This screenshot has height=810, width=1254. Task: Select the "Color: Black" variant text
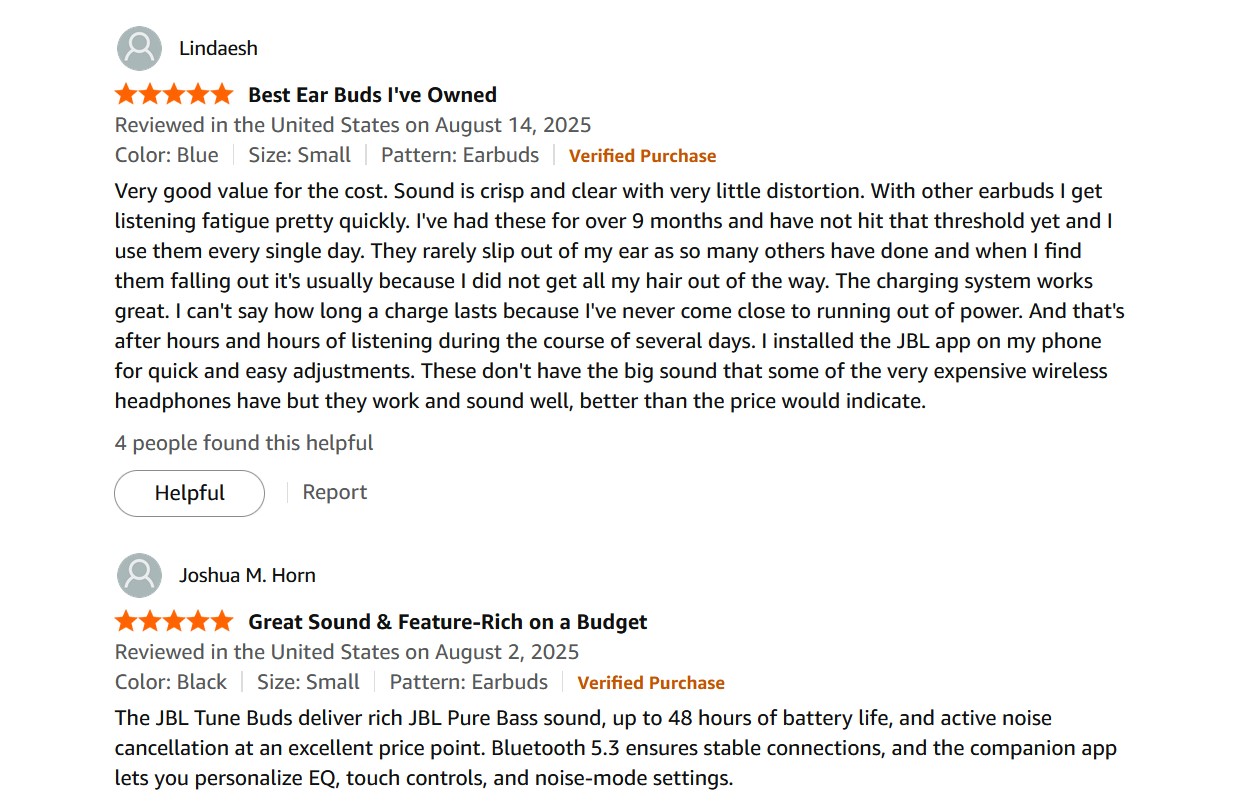(x=171, y=682)
